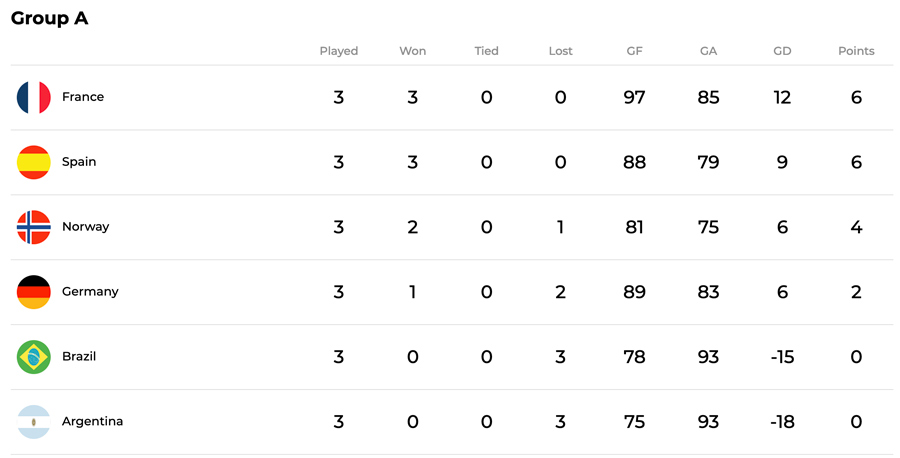Click the GD column header
This screenshot has height=458, width=900.
[x=782, y=51]
